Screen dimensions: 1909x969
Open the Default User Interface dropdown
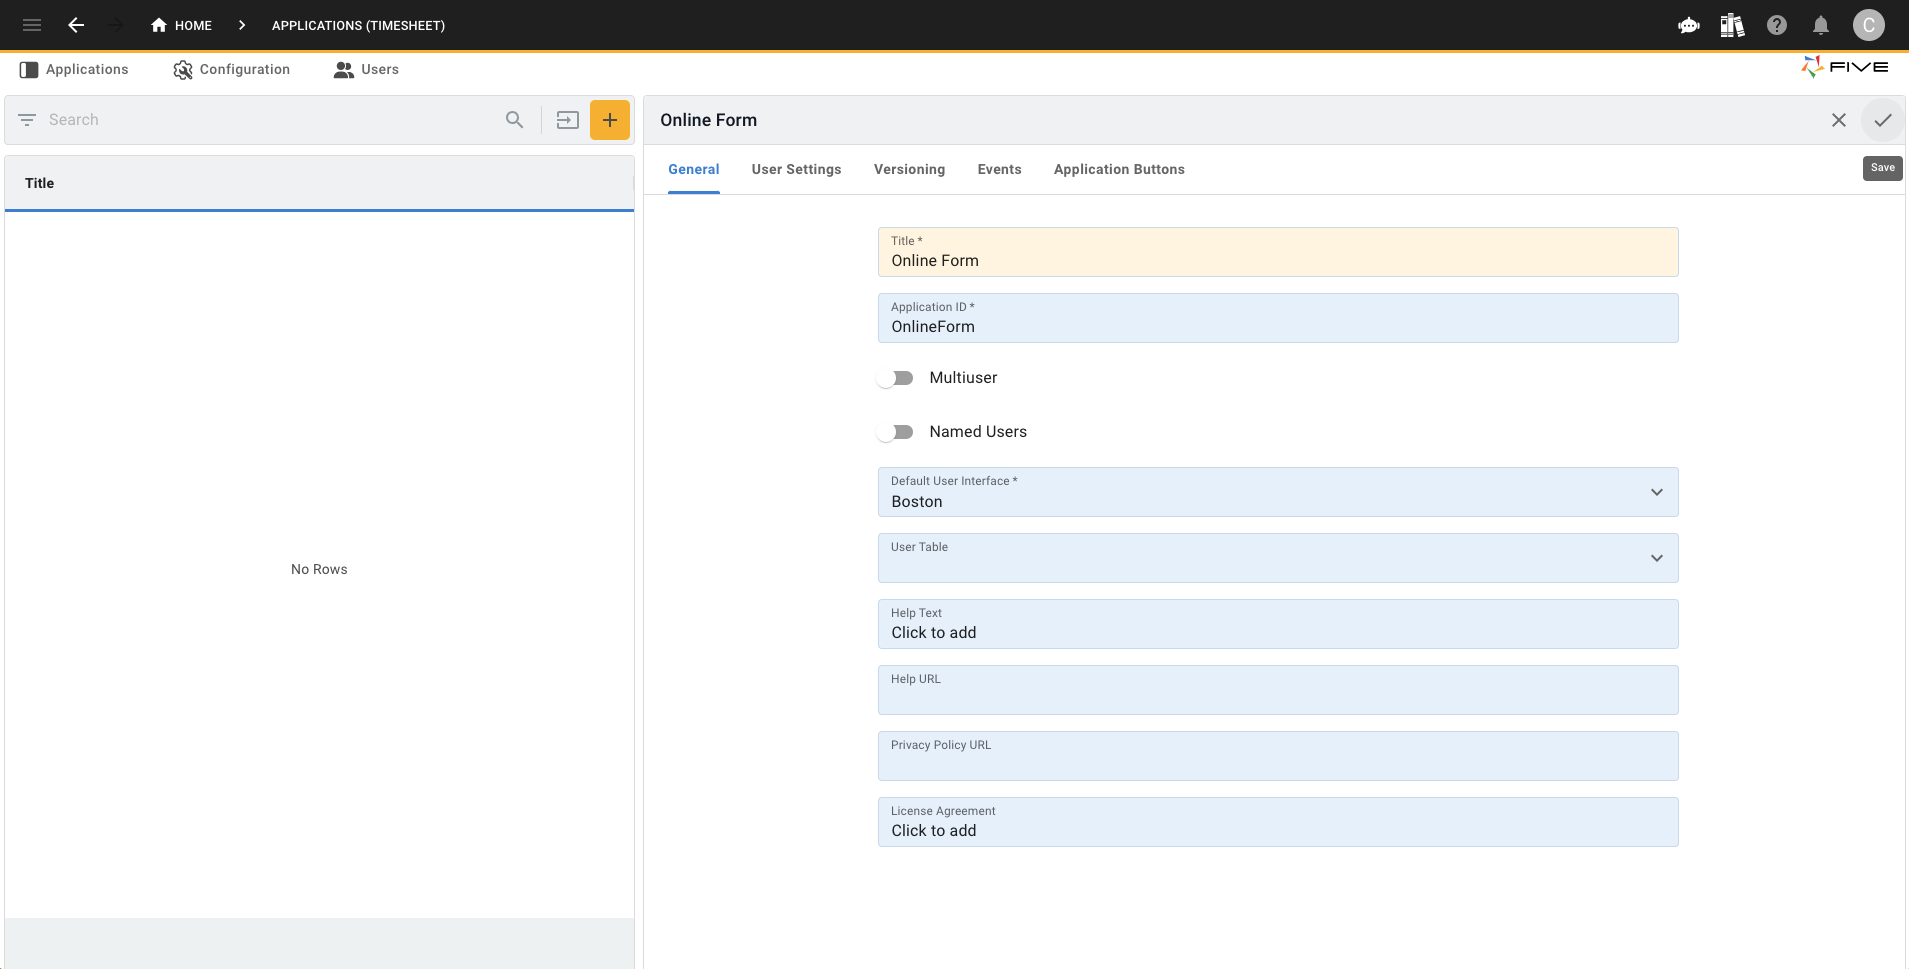point(1656,492)
